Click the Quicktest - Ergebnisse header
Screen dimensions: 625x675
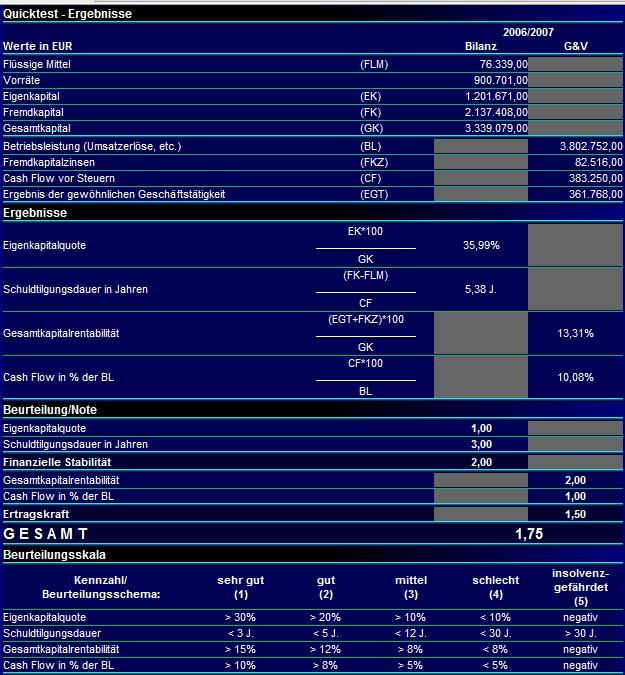(68, 14)
